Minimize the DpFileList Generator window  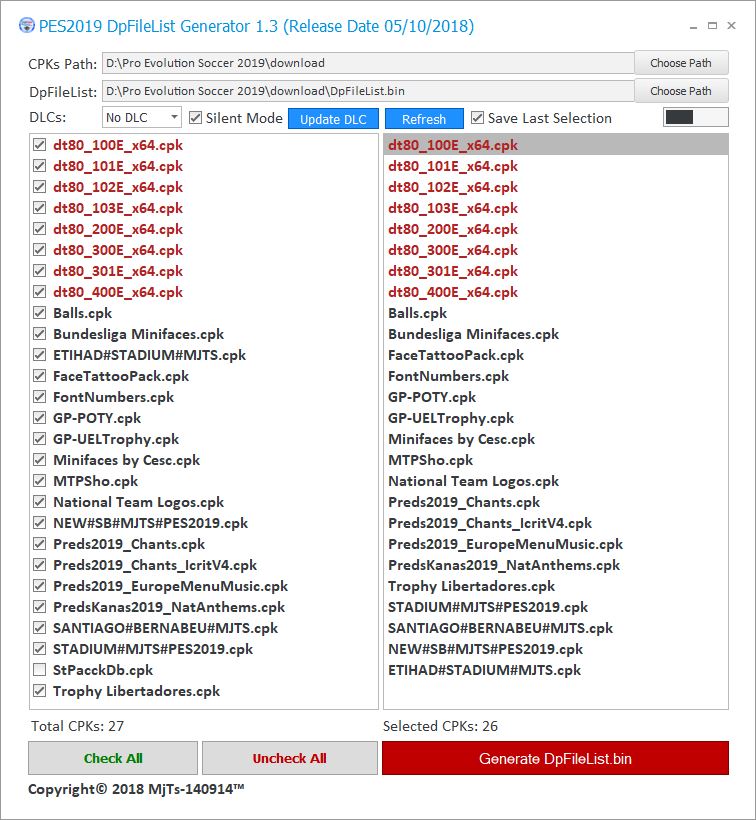(x=693, y=26)
